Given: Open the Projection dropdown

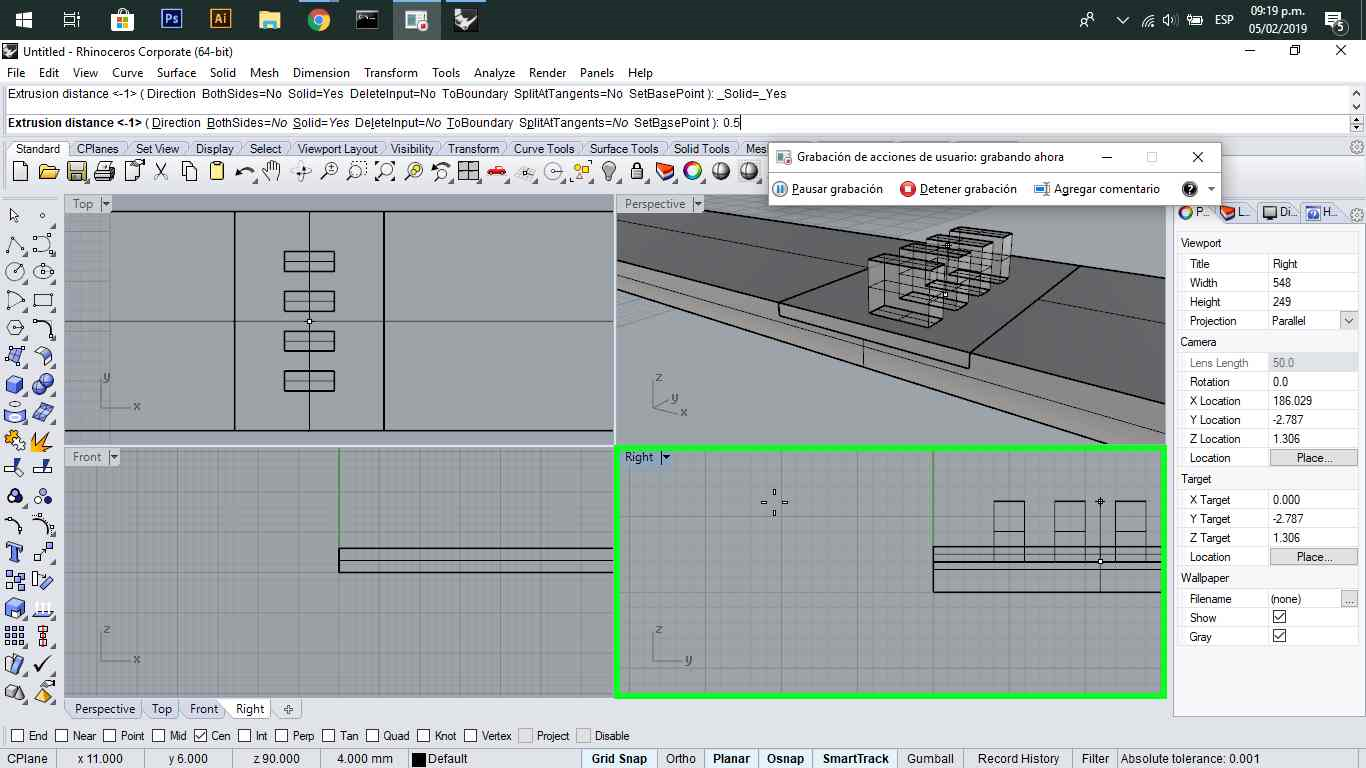Looking at the screenshot, I should (1349, 321).
